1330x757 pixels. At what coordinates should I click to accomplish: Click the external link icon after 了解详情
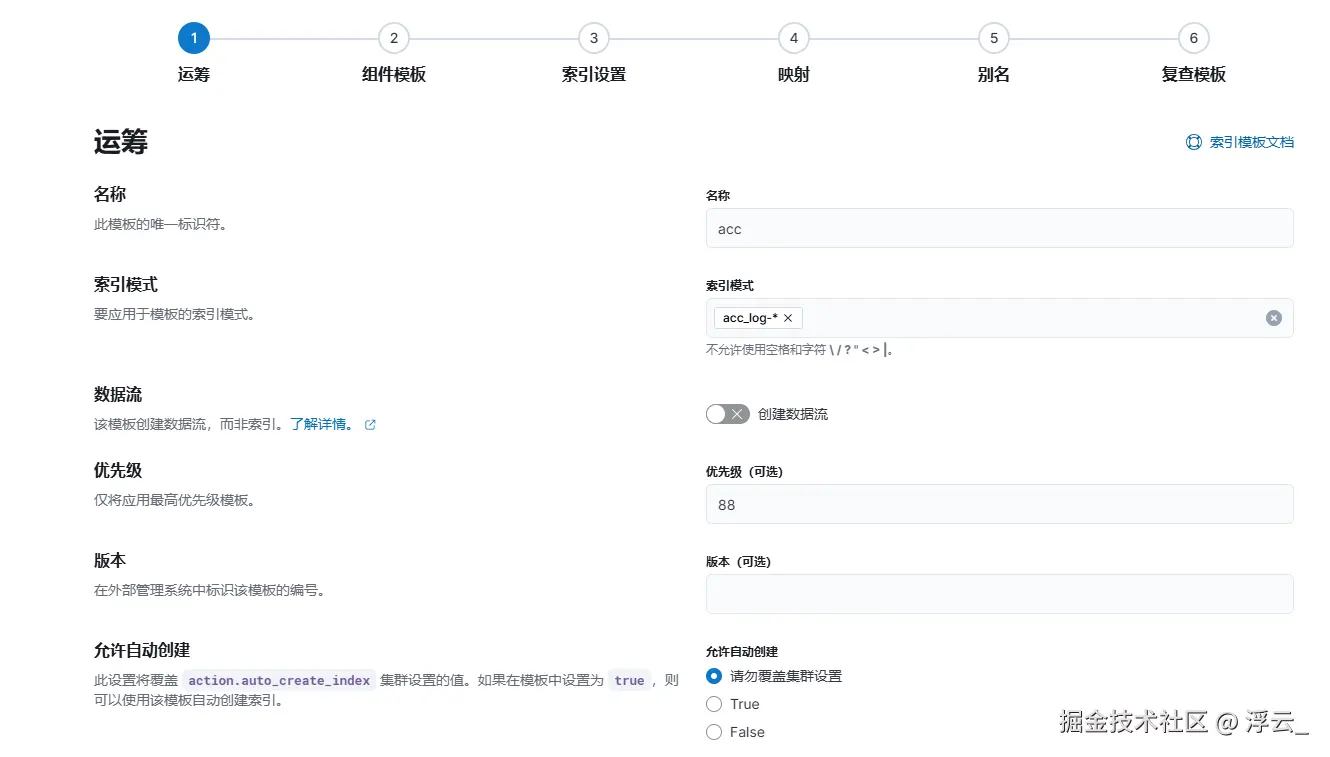click(x=370, y=424)
